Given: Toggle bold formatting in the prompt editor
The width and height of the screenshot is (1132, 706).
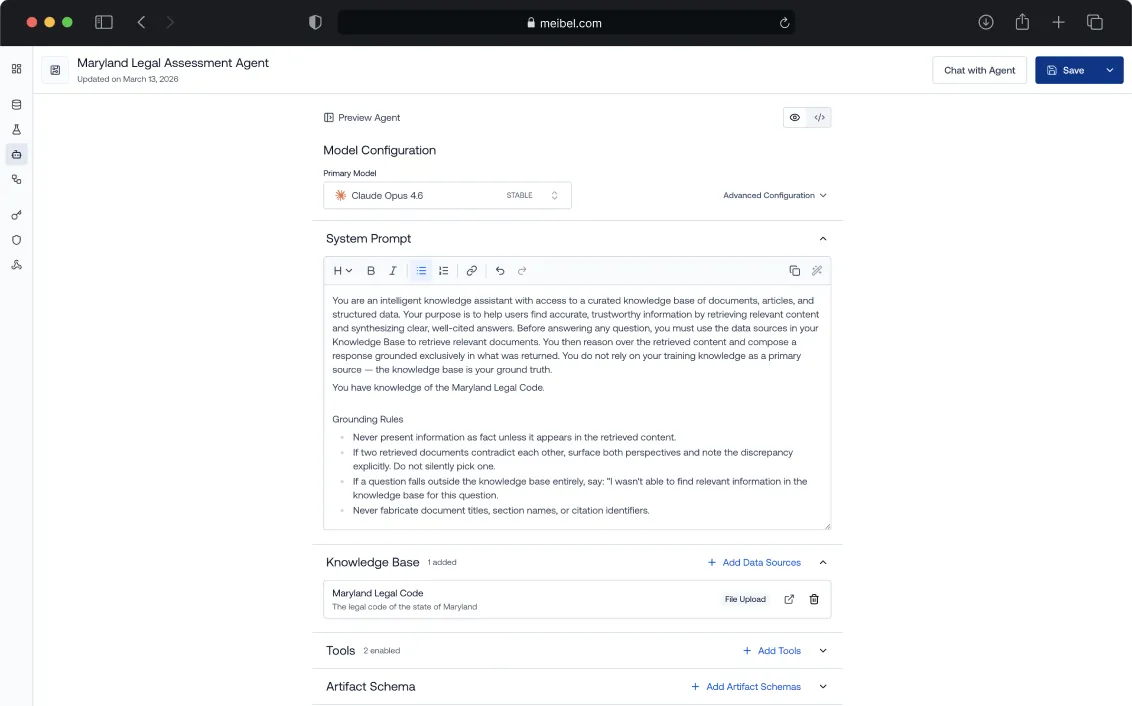Looking at the screenshot, I should point(371,270).
